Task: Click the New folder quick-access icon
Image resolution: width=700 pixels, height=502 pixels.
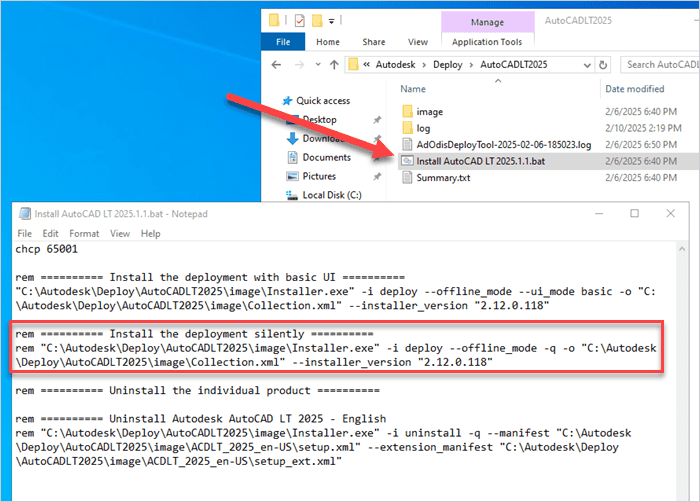Action: [317, 21]
